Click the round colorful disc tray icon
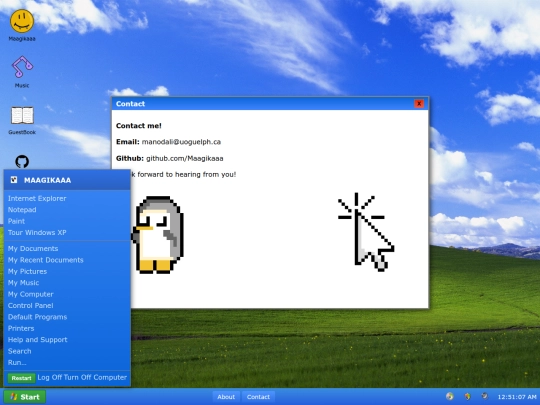Screen dimensions: 540x405 click(x=449, y=396)
